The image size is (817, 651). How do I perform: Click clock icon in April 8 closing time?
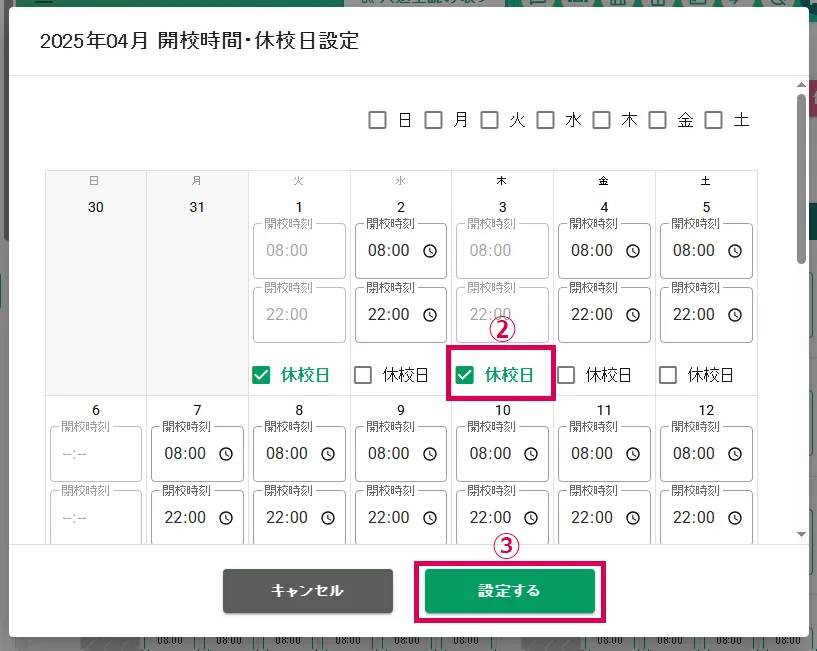click(x=328, y=518)
